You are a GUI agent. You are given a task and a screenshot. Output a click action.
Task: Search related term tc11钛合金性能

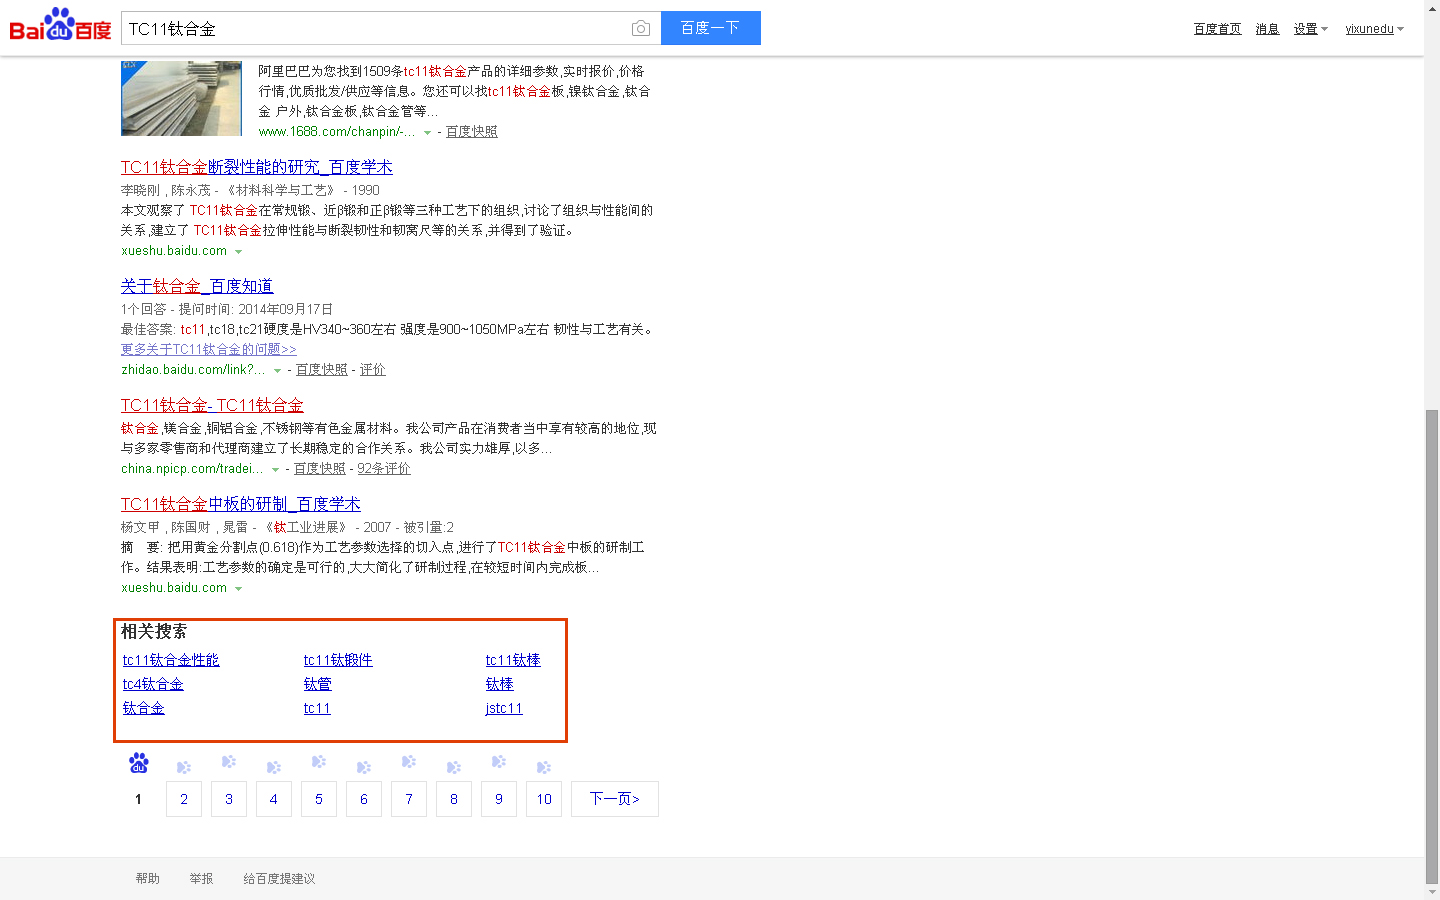point(171,660)
